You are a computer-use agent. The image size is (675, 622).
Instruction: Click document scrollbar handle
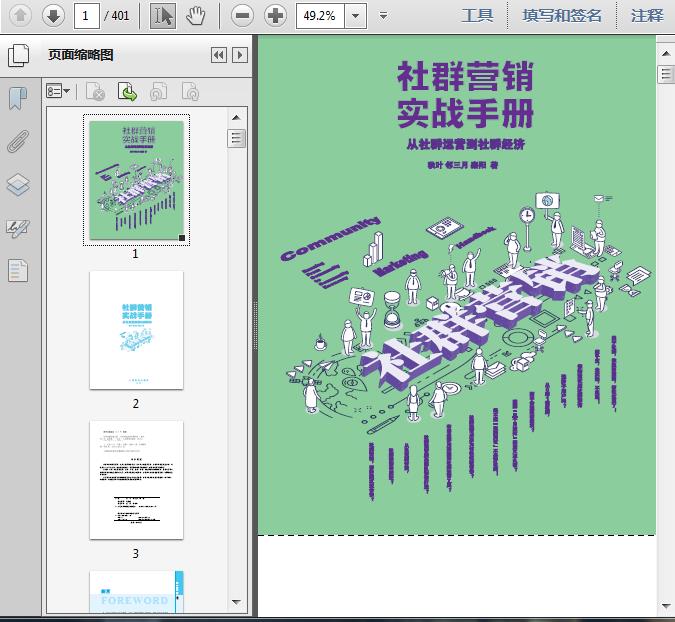(666, 74)
